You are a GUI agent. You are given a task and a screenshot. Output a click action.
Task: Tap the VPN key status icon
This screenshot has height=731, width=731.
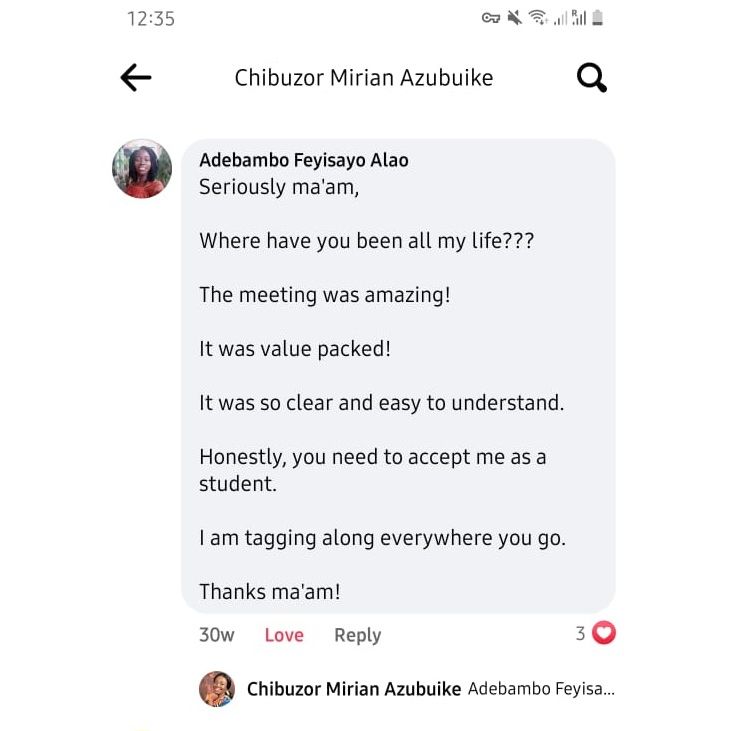(x=490, y=18)
